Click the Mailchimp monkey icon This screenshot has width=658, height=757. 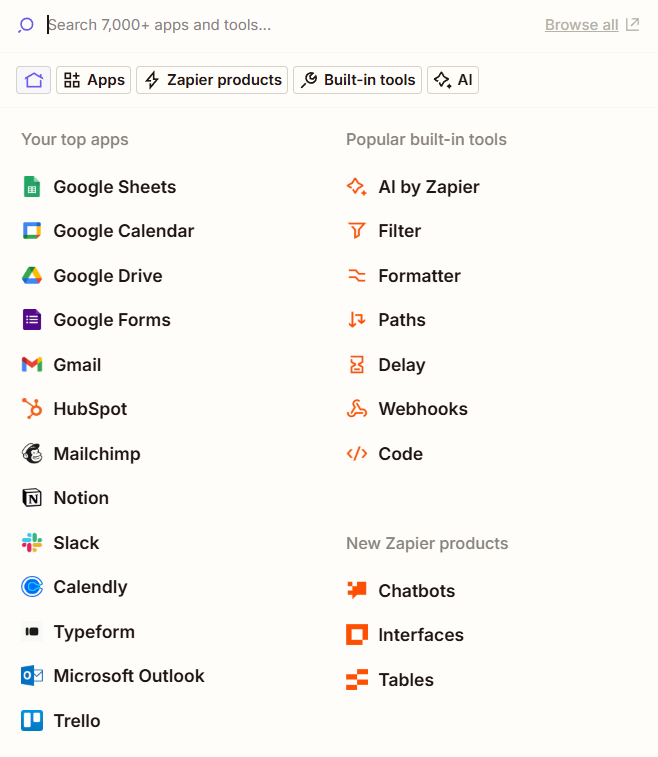pos(32,453)
